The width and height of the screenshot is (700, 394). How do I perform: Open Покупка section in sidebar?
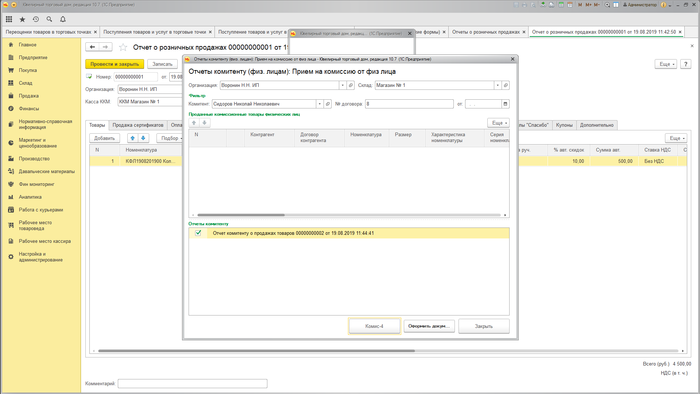coord(28,70)
